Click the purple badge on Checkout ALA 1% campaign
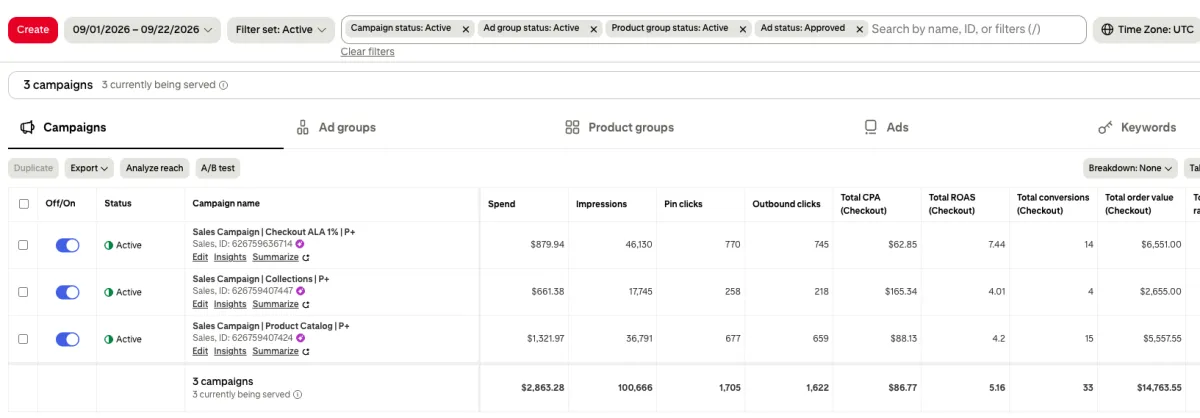The height and width of the screenshot is (418, 1200). click(x=300, y=243)
